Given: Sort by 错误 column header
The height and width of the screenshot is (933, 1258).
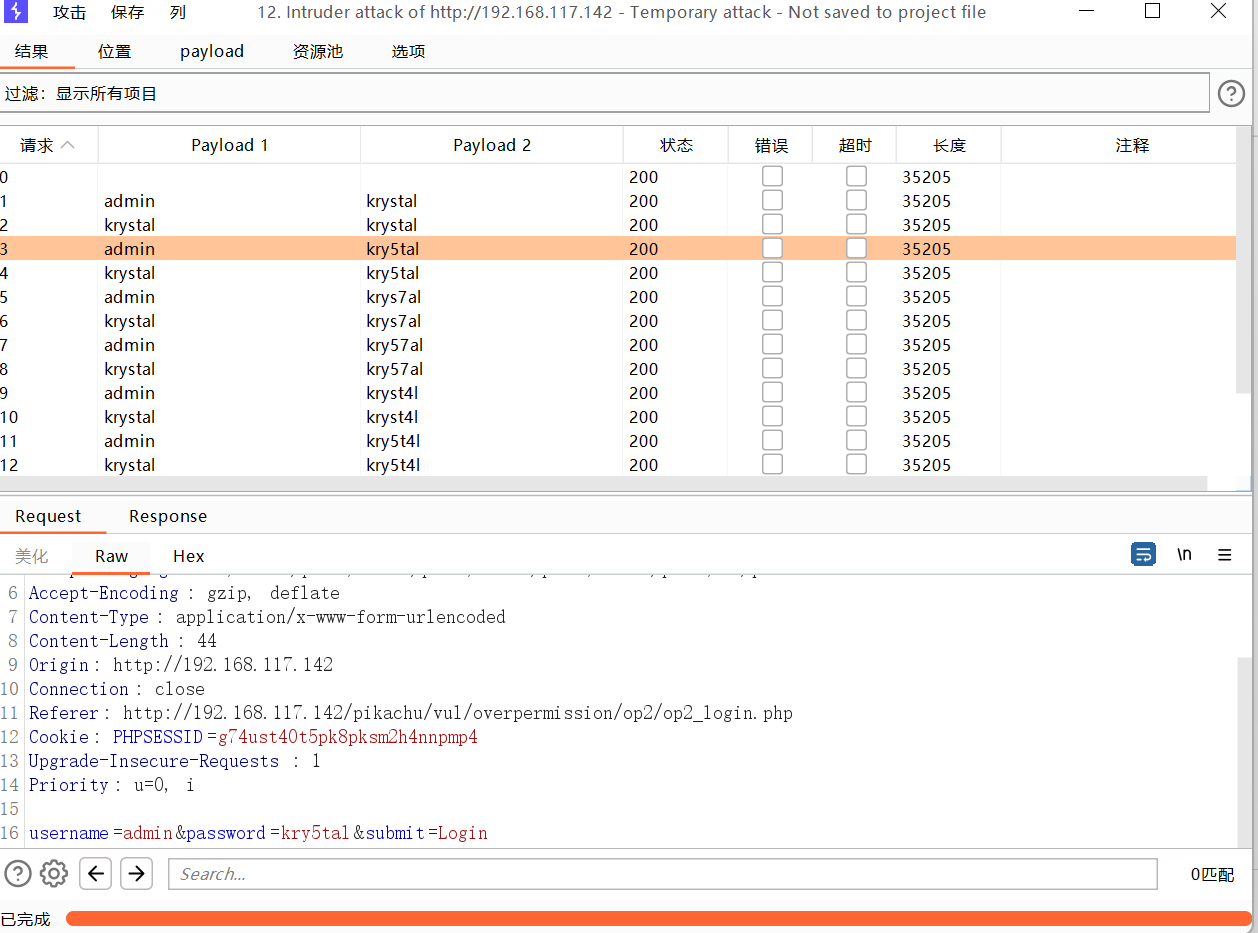Looking at the screenshot, I should coord(771,145).
